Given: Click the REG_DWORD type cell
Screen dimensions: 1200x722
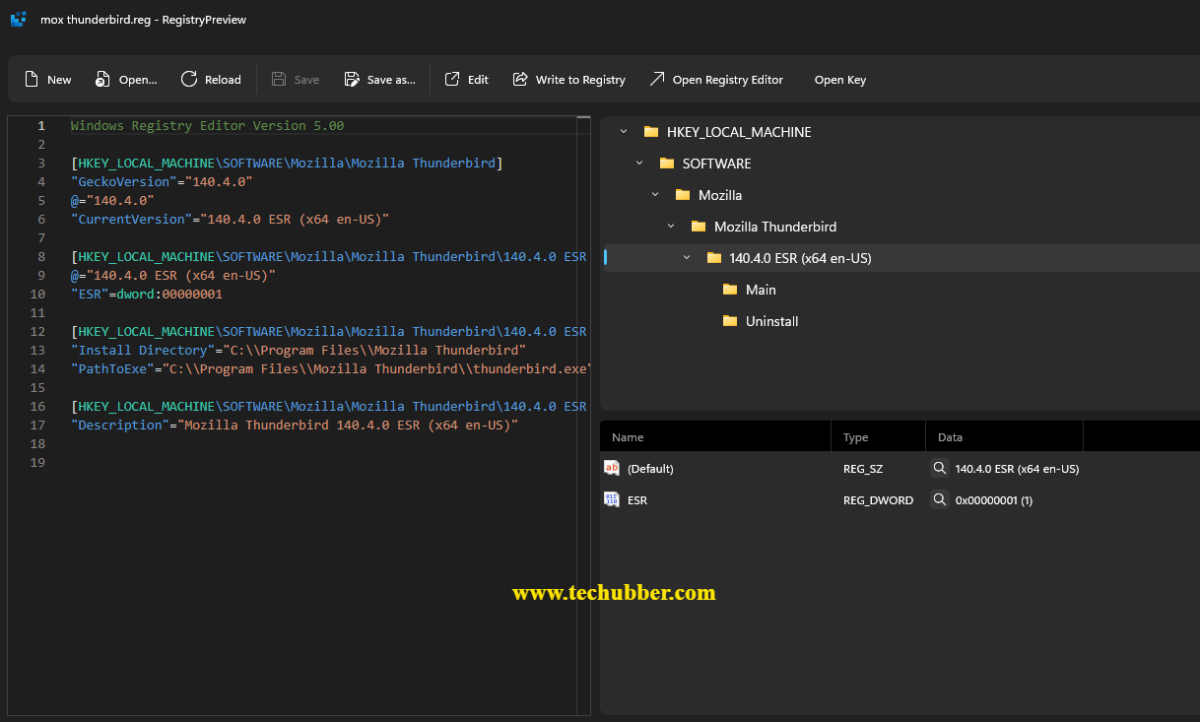Looking at the screenshot, I should pyautogui.click(x=878, y=500).
